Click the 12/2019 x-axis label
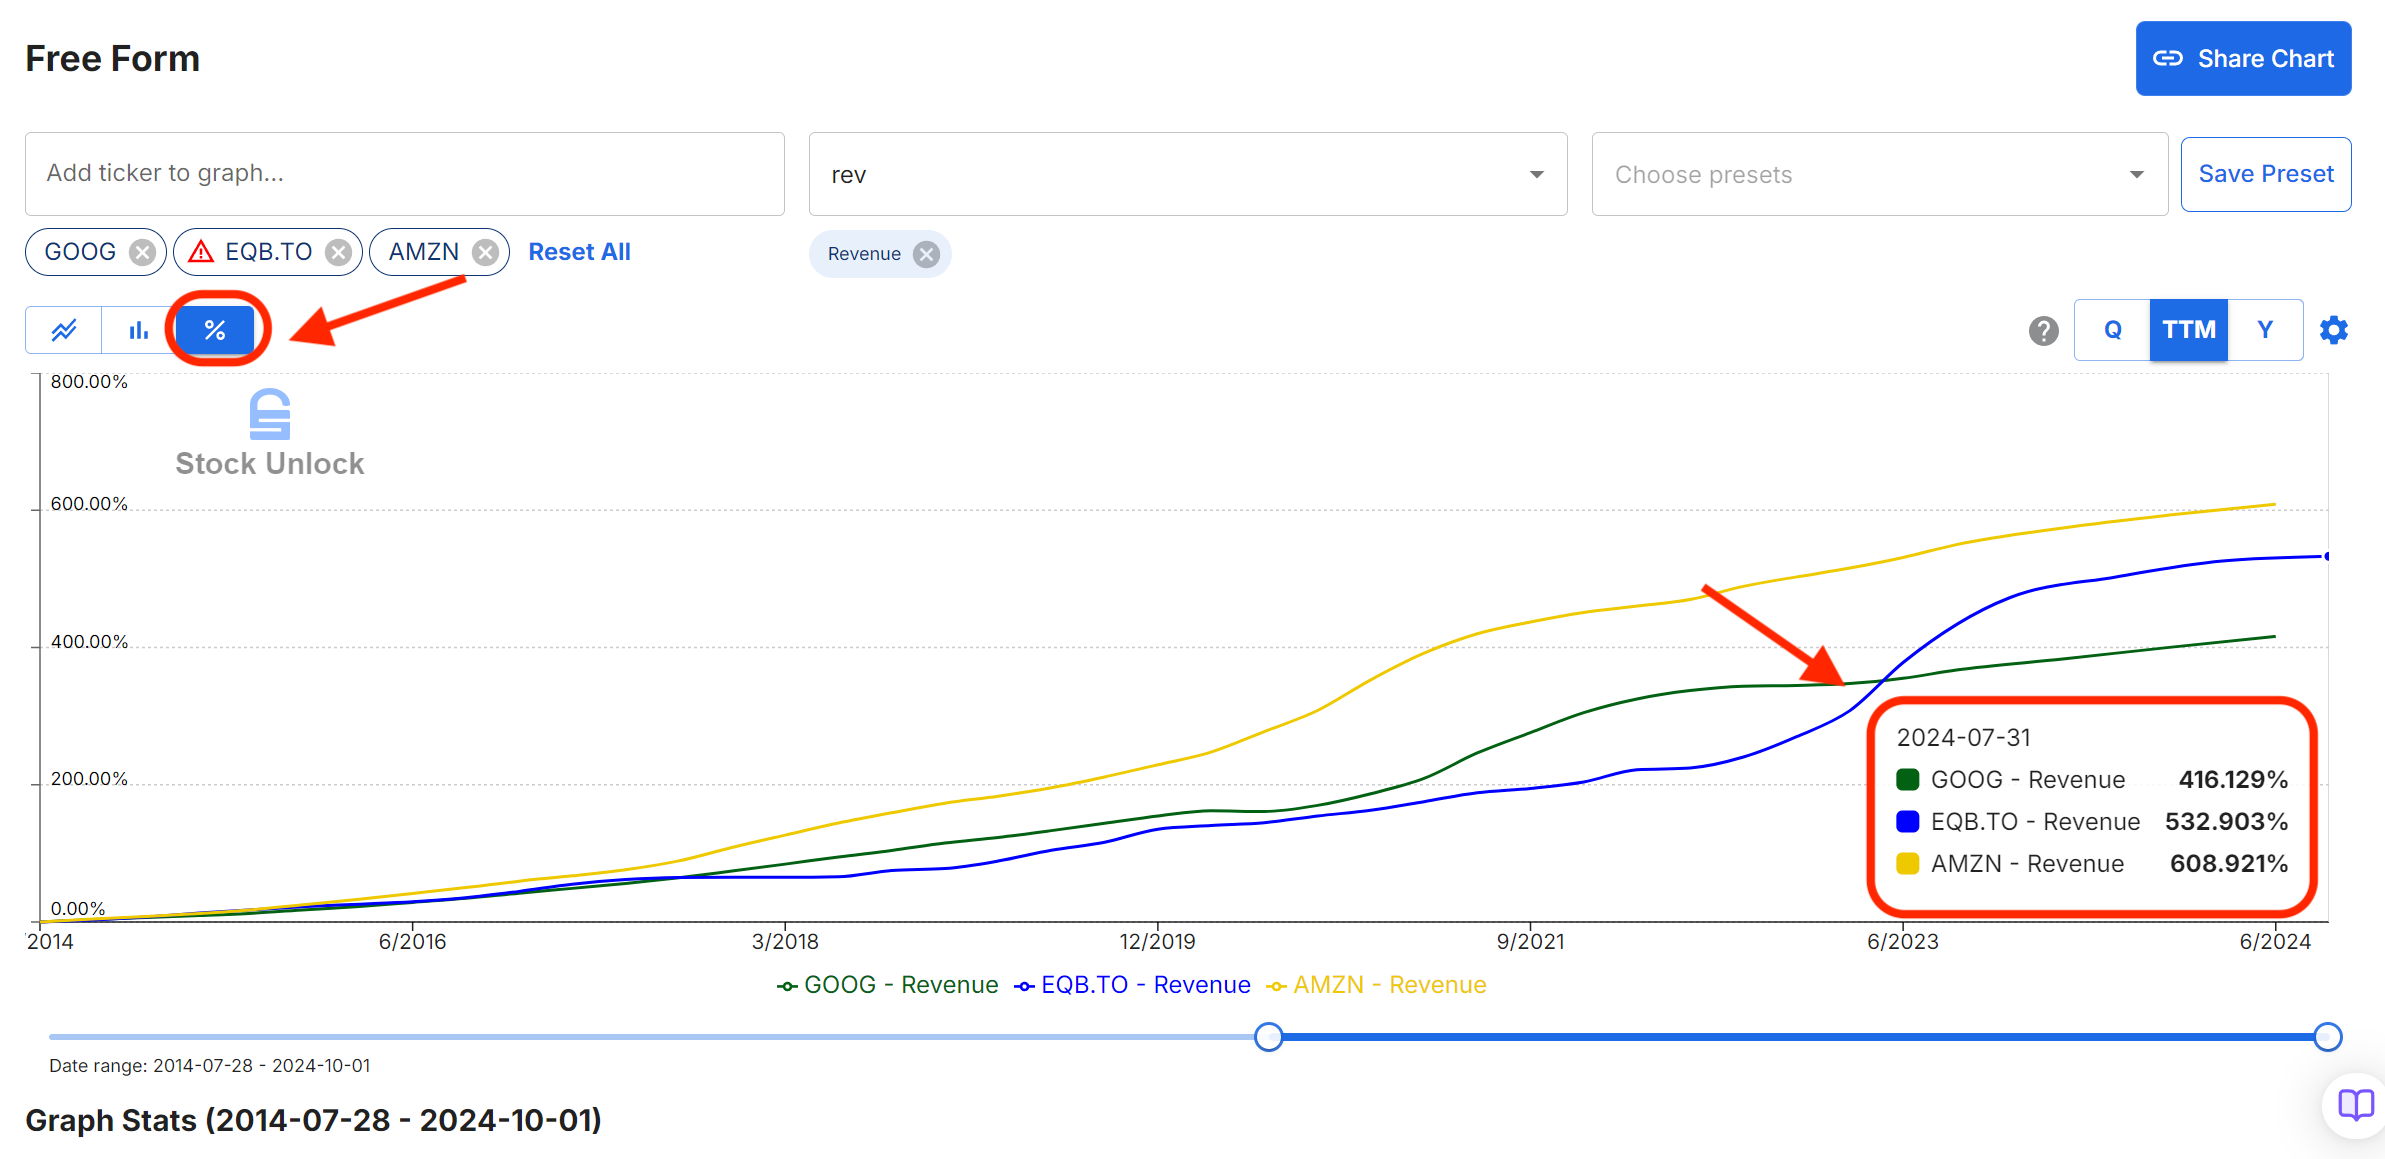This screenshot has width=2385, height=1159. coord(1157,942)
